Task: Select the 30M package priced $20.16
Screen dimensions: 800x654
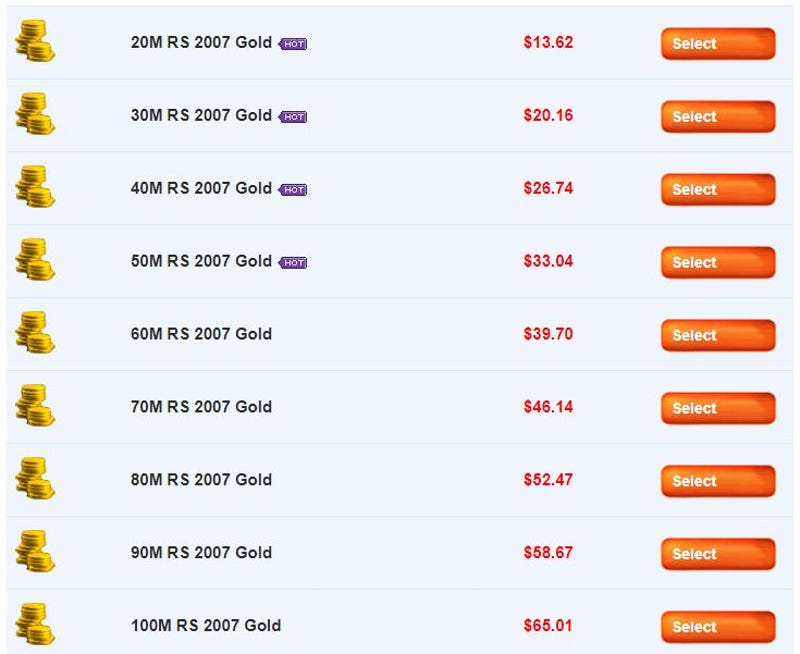Action: pyautogui.click(x=718, y=117)
